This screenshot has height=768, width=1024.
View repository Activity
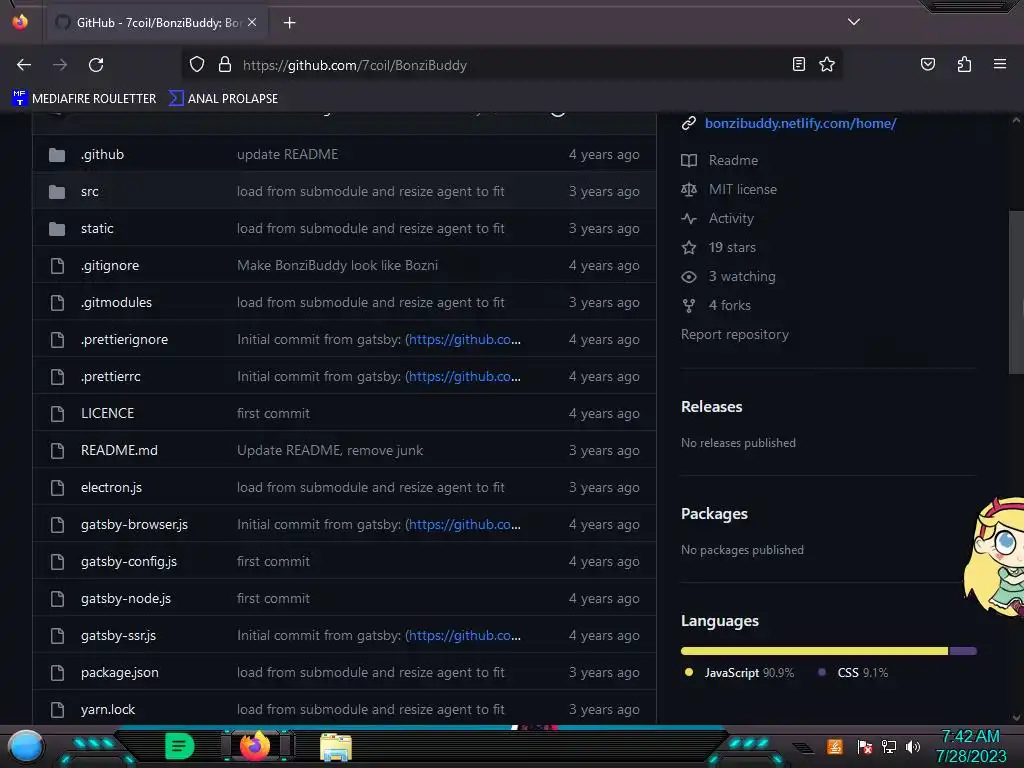pos(731,219)
